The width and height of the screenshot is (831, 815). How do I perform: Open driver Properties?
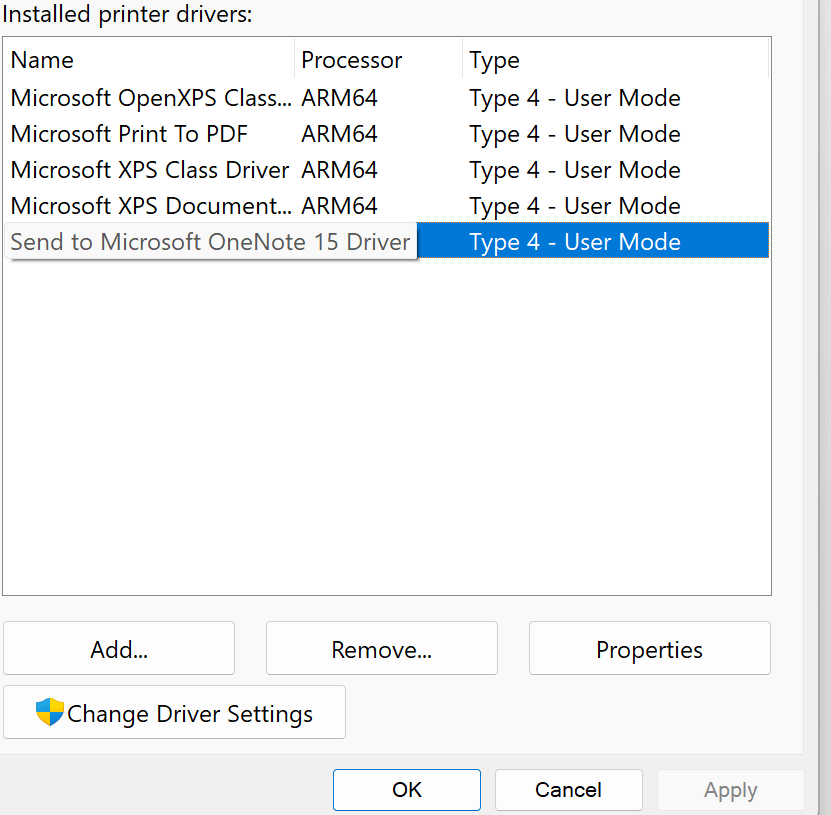(x=650, y=648)
